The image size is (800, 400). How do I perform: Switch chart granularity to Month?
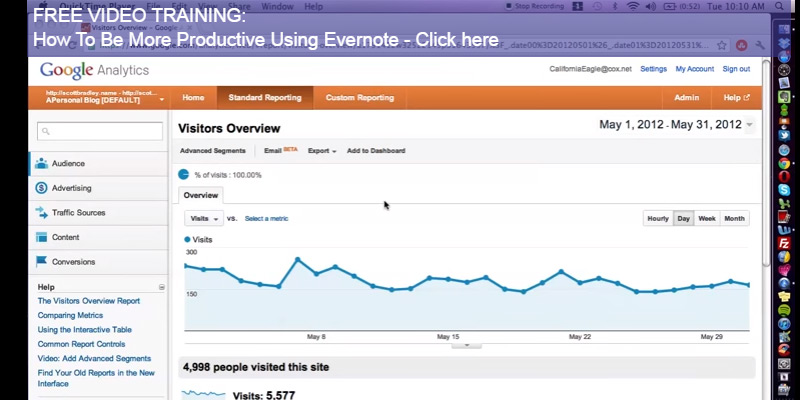734,218
